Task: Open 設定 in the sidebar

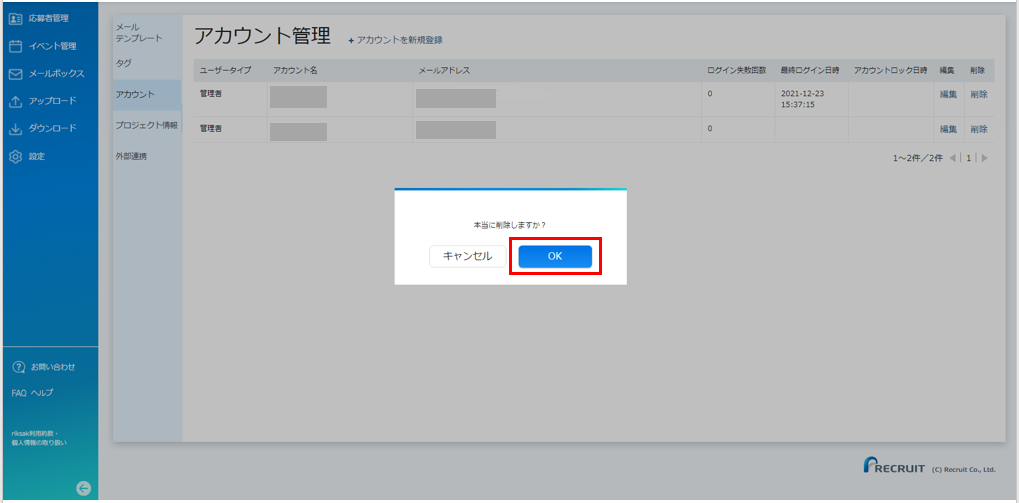Action: tap(36, 157)
